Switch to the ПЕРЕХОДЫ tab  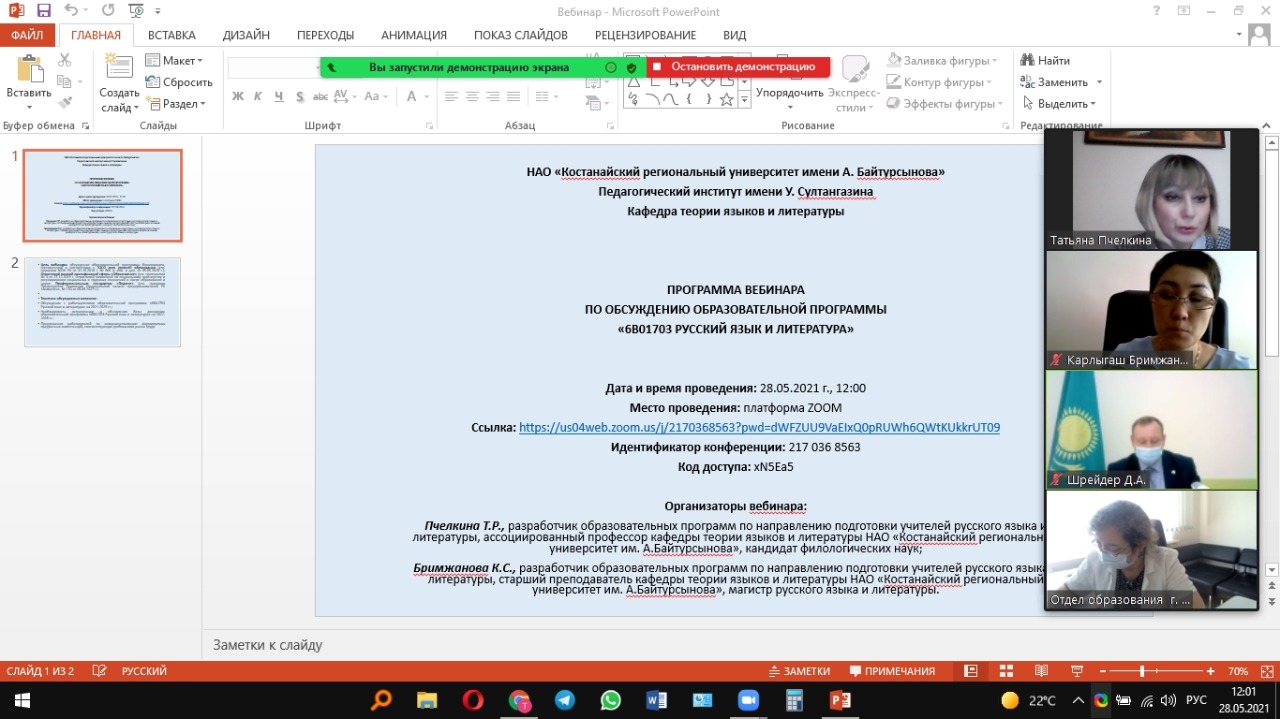326,35
